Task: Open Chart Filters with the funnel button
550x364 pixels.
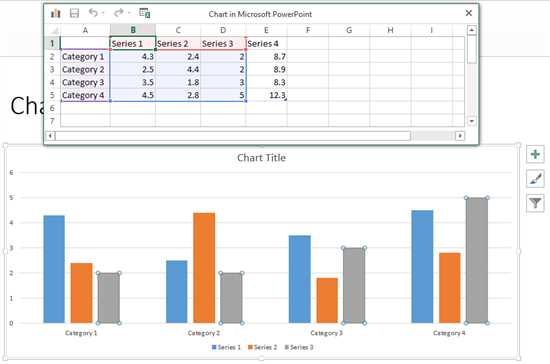Action: click(535, 203)
